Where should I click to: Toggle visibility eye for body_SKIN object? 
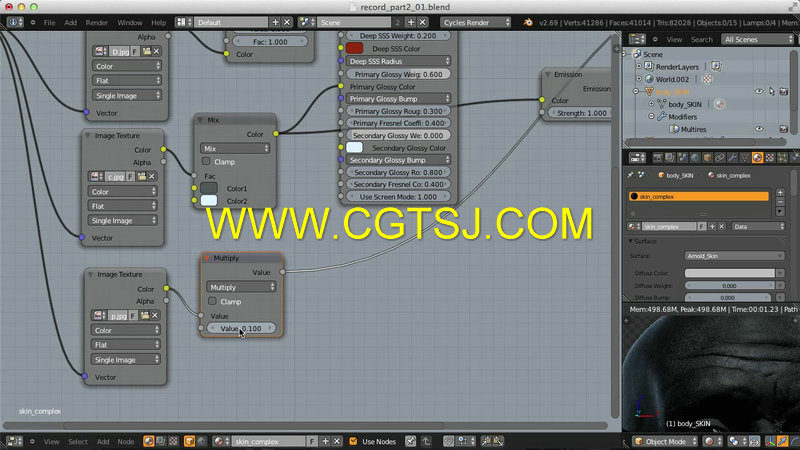759,91
